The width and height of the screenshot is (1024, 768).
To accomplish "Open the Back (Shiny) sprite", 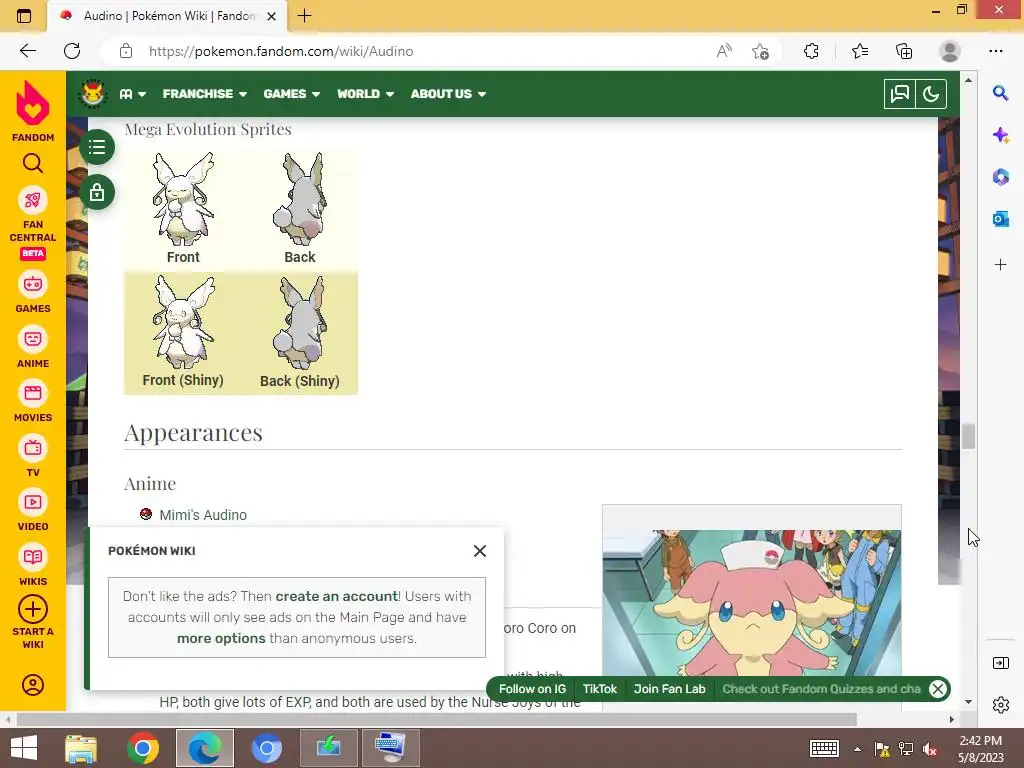I will click(x=300, y=323).
